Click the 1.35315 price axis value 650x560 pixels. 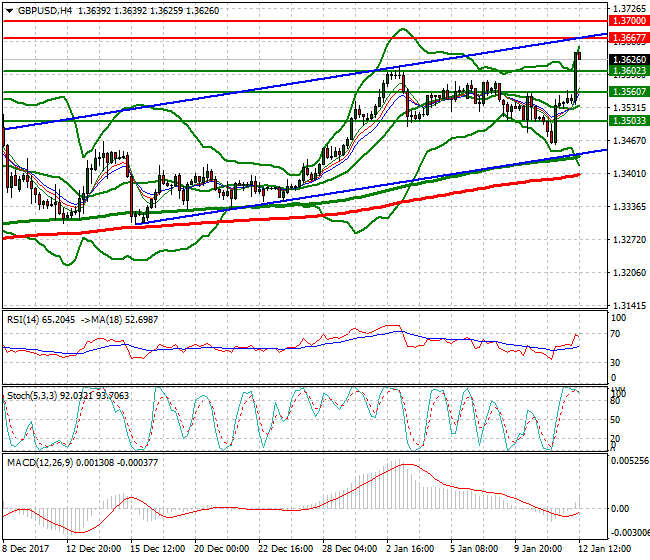point(629,108)
